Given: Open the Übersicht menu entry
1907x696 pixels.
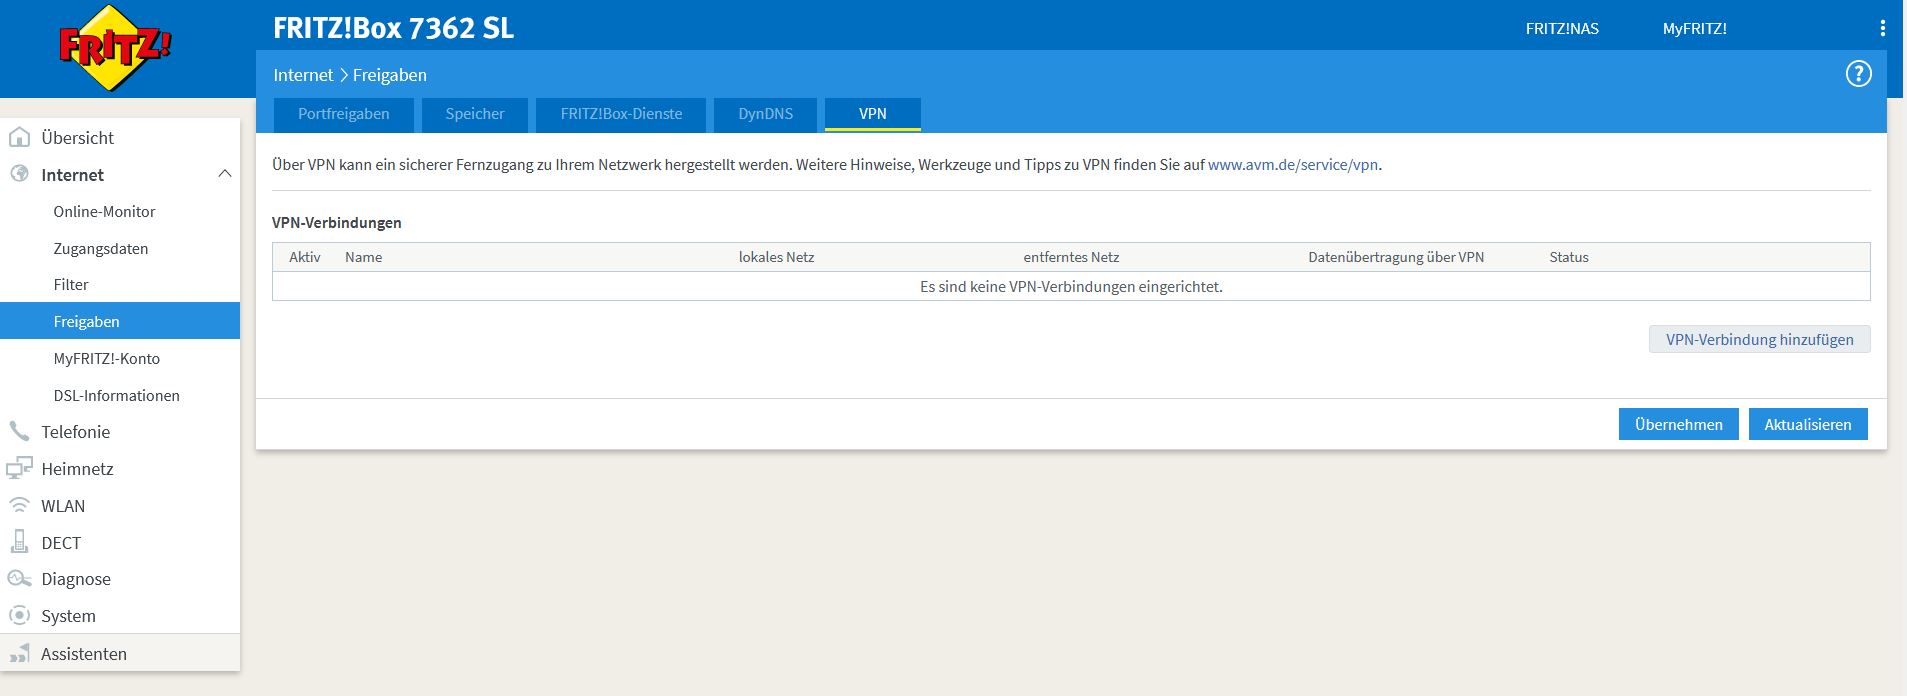Looking at the screenshot, I should (x=78, y=138).
